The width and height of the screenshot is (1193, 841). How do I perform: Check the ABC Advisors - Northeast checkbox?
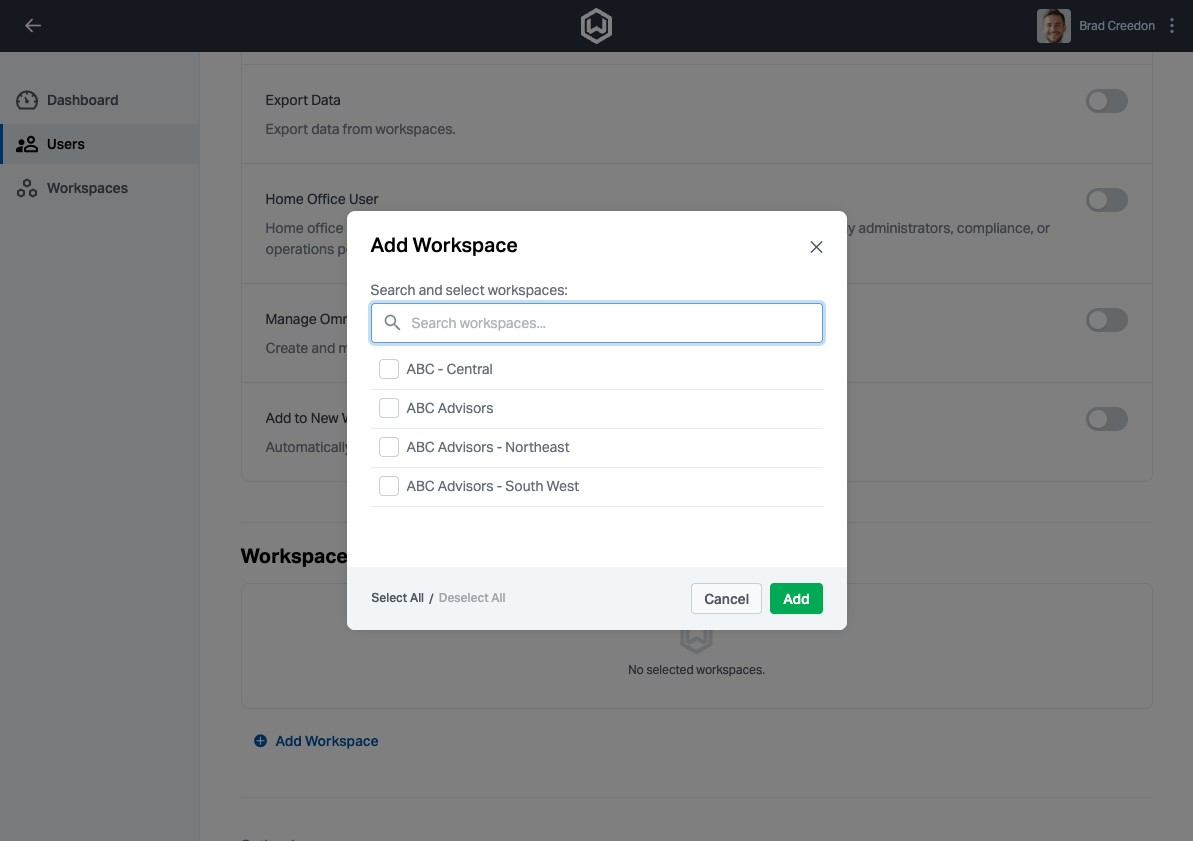(x=389, y=447)
